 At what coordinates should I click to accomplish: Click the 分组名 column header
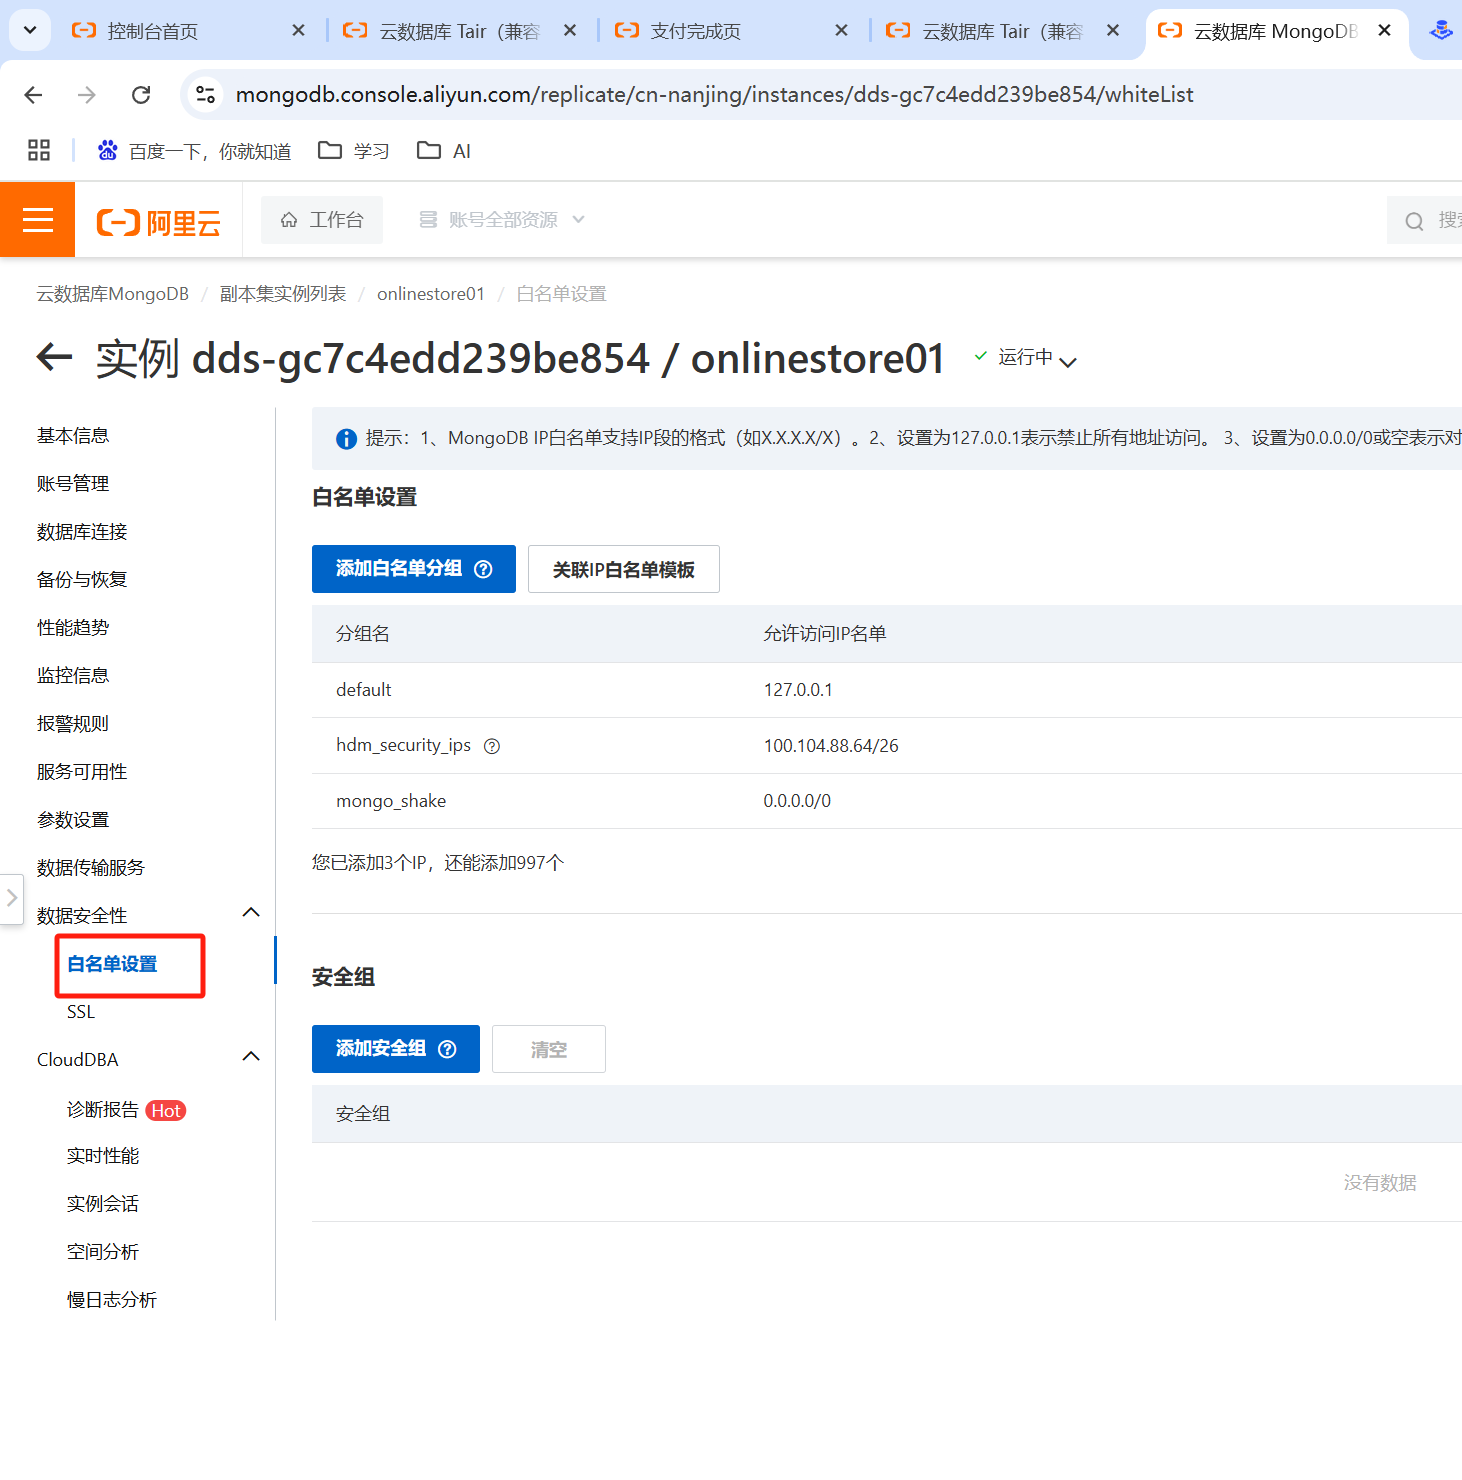coord(362,634)
